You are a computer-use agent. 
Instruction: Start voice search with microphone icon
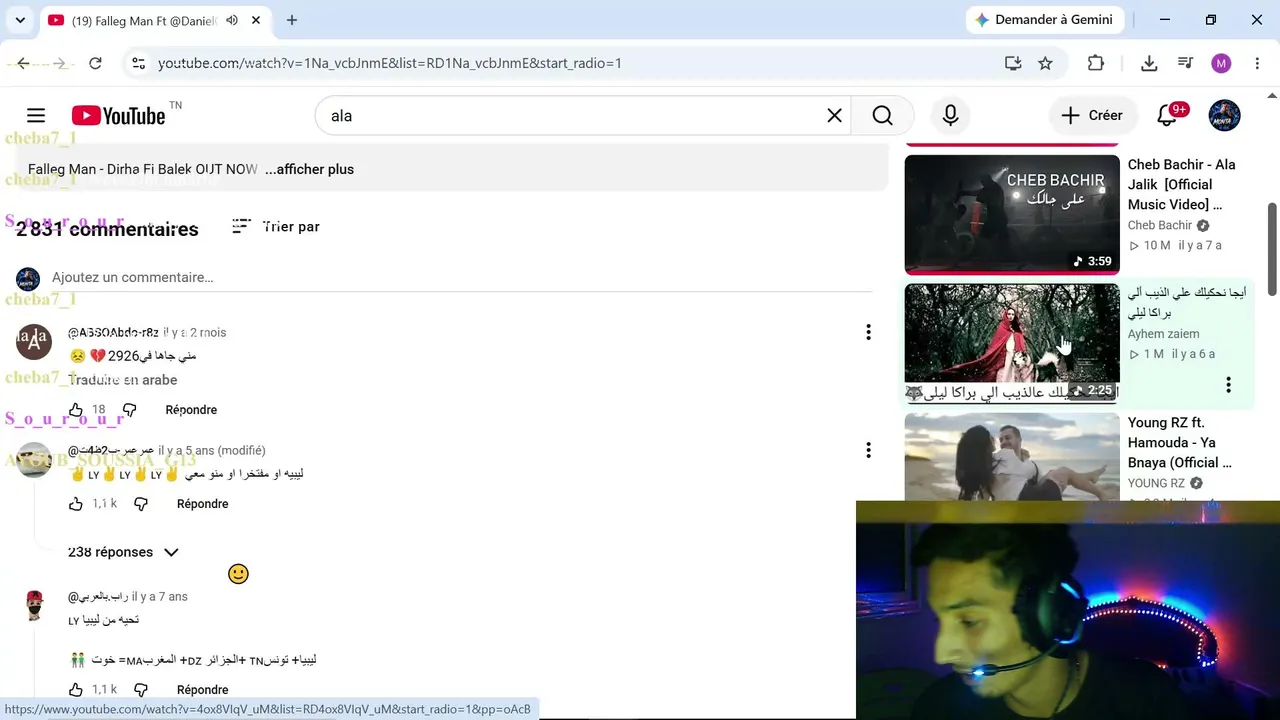click(950, 116)
